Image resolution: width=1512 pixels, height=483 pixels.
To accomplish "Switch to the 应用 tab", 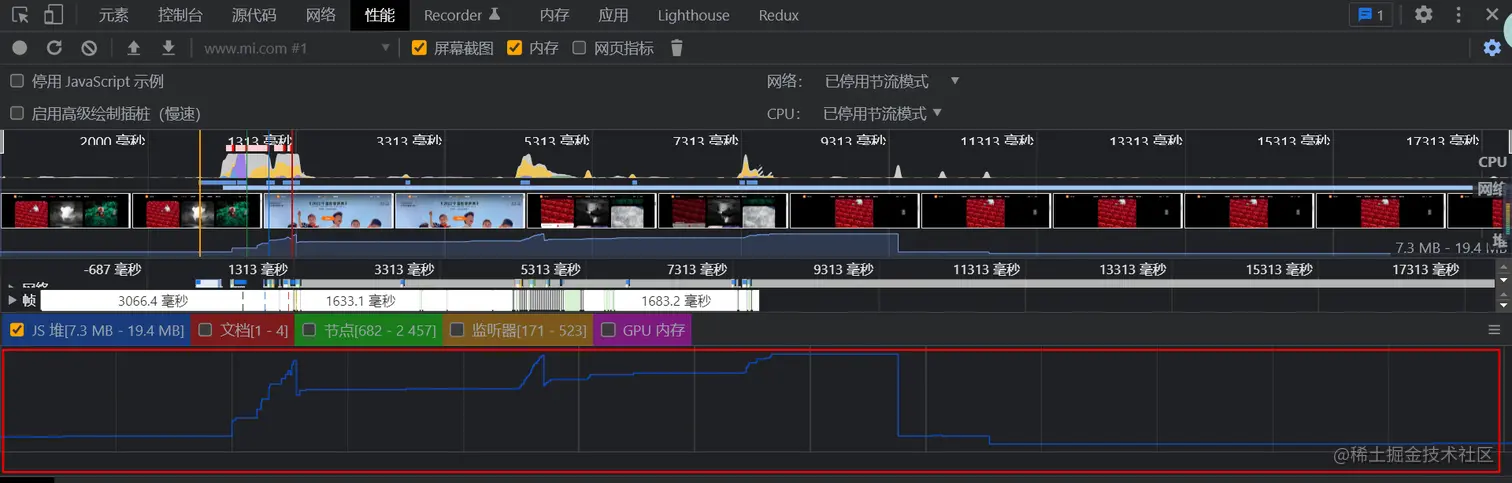I will click(x=613, y=15).
